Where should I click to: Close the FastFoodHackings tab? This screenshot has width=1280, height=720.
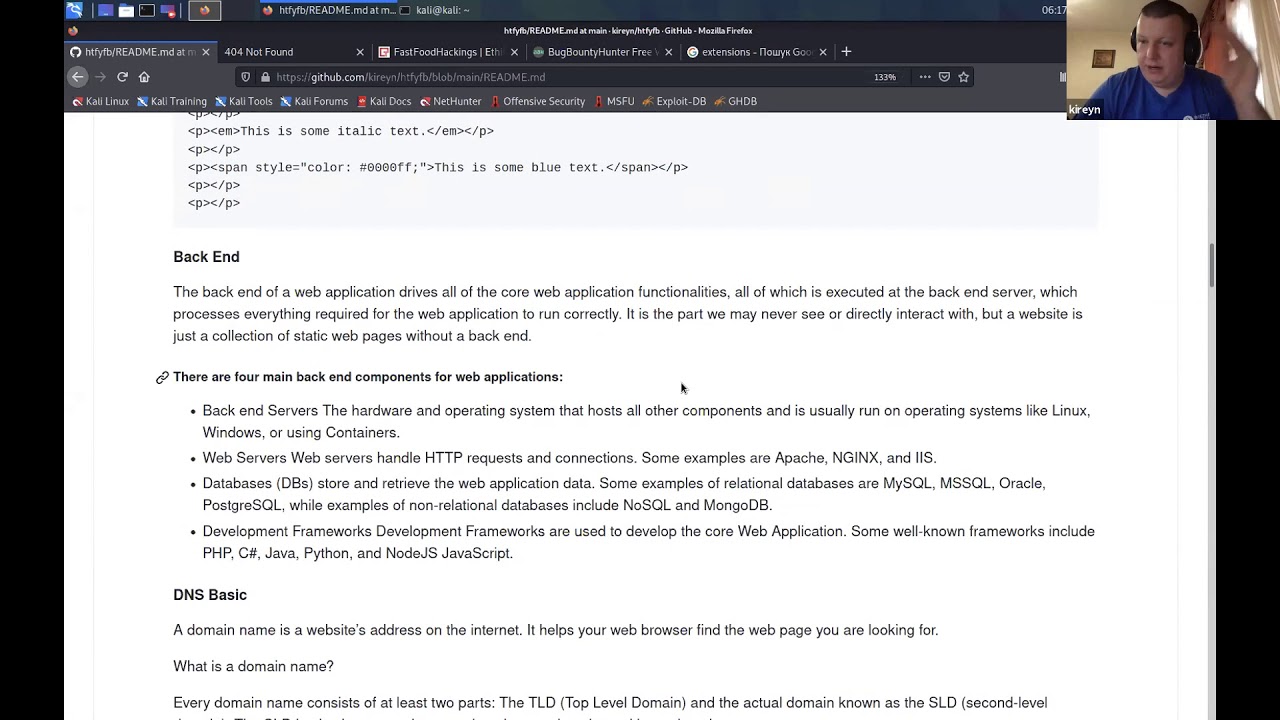pyautogui.click(x=515, y=52)
